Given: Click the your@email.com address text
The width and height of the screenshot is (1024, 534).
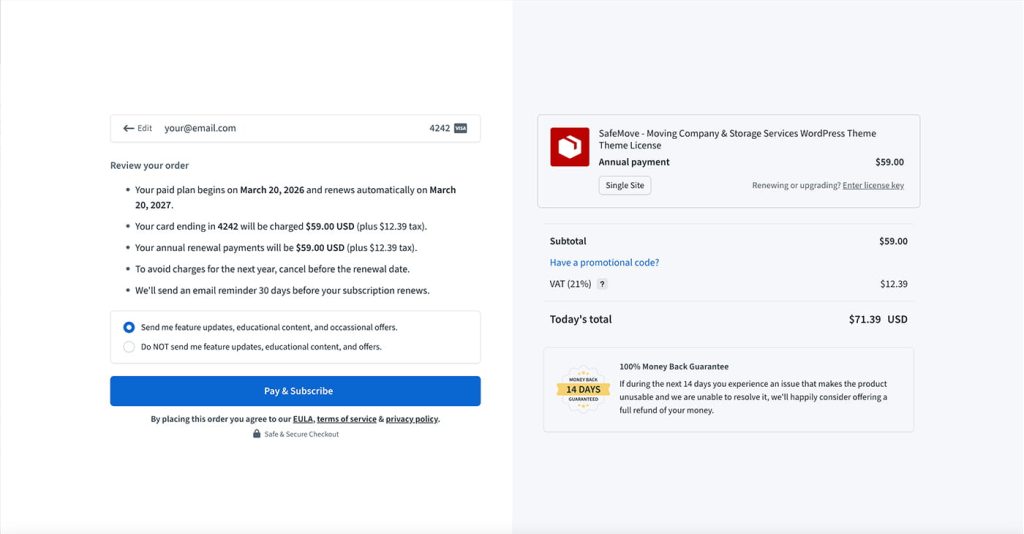Looking at the screenshot, I should 200,129.
